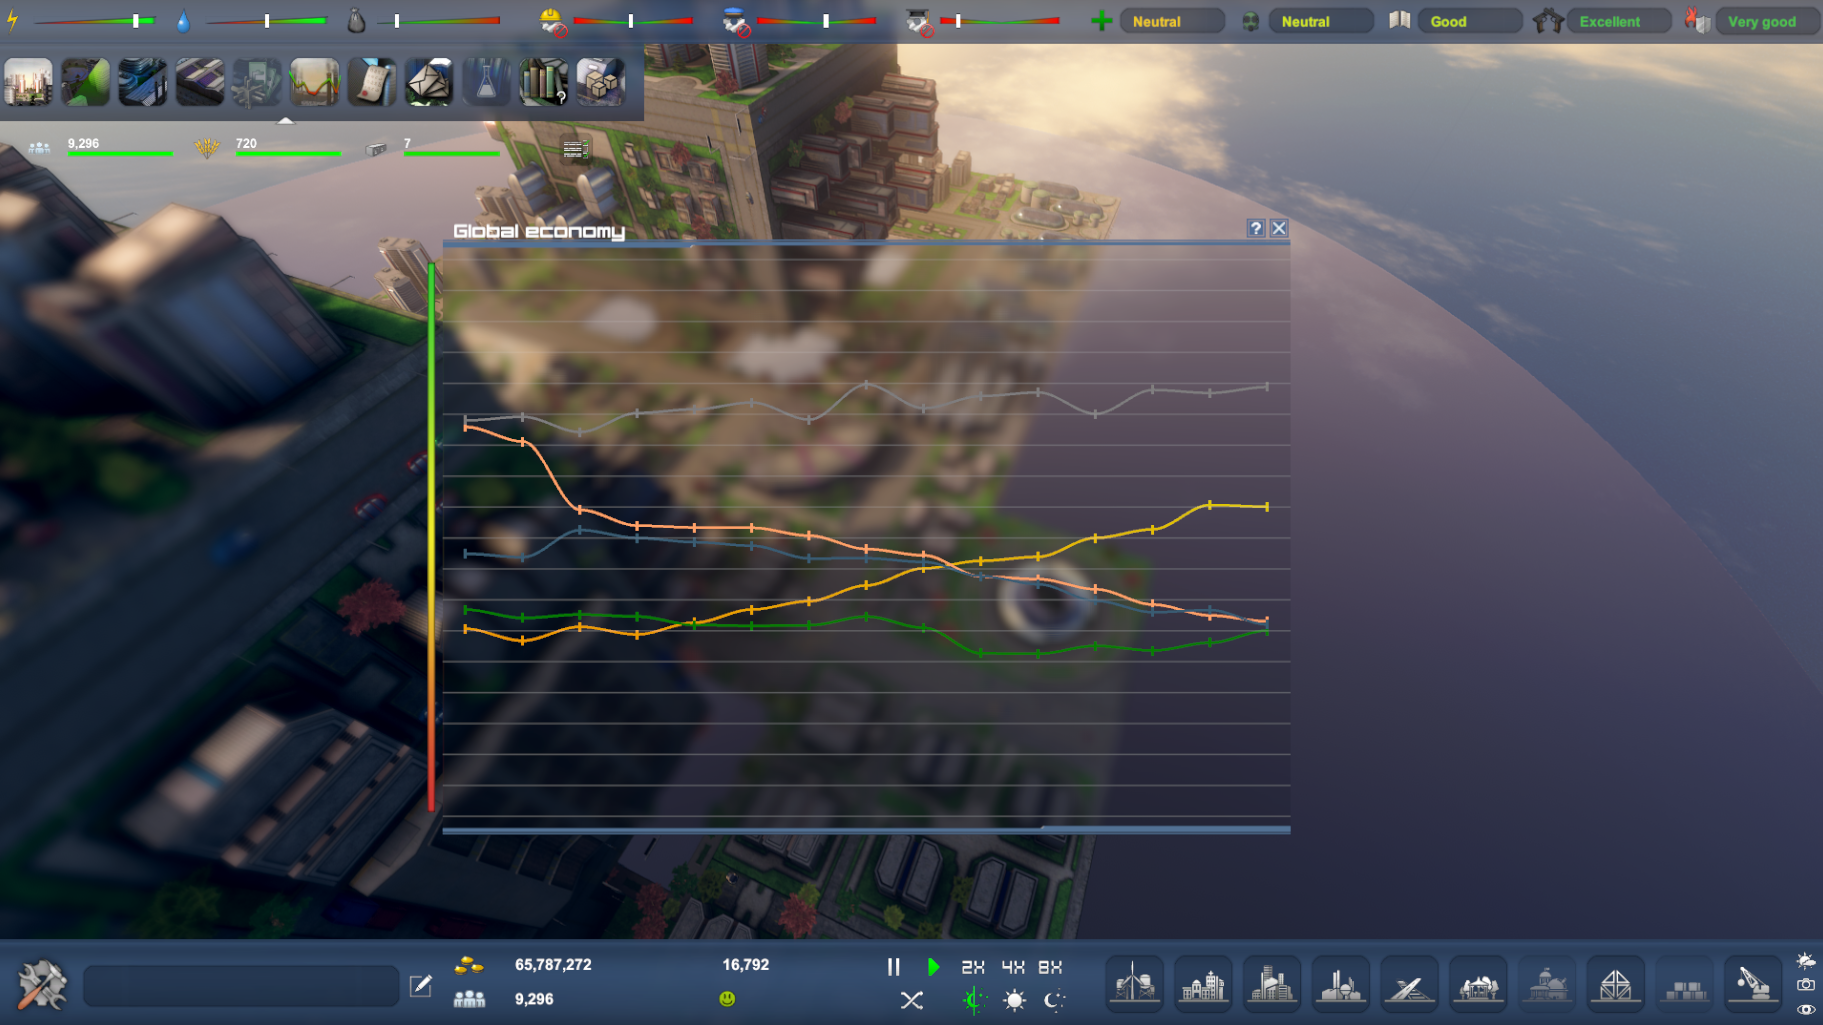This screenshot has height=1025, width=1823.
Task: Set game speed to 4X
Action: click(x=1013, y=967)
